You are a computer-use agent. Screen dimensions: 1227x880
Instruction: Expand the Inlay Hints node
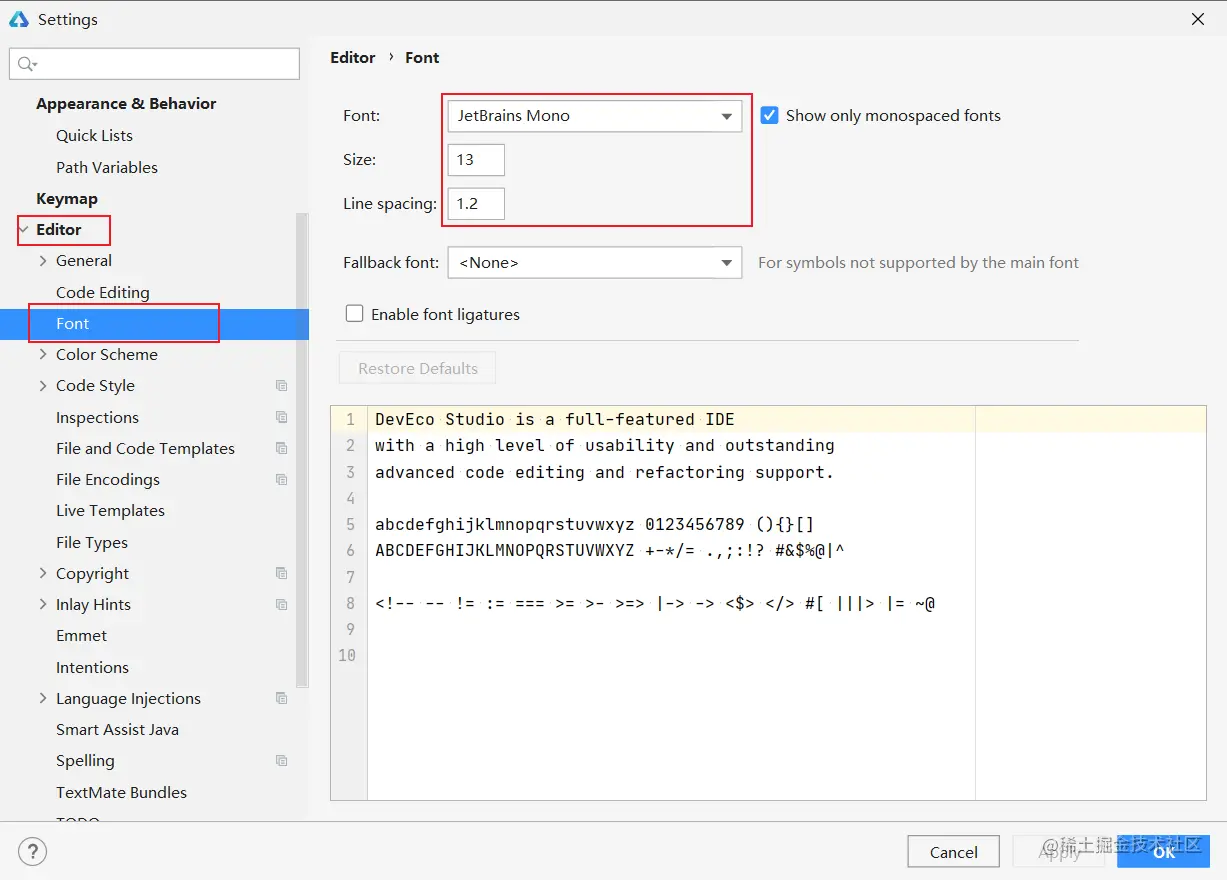pyautogui.click(x=43, y=604)
